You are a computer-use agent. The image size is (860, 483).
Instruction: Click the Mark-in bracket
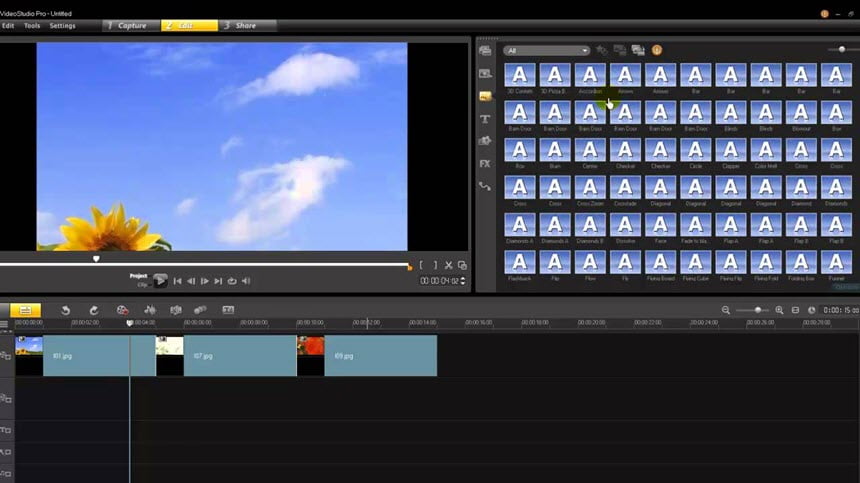click(421, 265)
